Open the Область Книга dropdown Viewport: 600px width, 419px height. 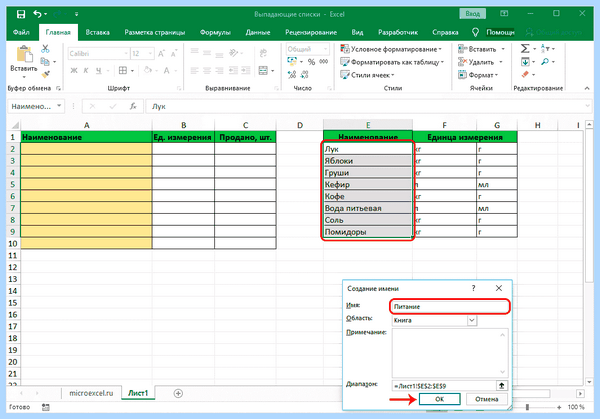pos(472,320)
